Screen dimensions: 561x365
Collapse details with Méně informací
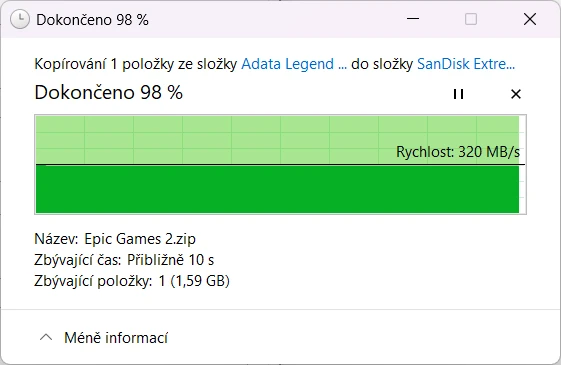[104, 337]
